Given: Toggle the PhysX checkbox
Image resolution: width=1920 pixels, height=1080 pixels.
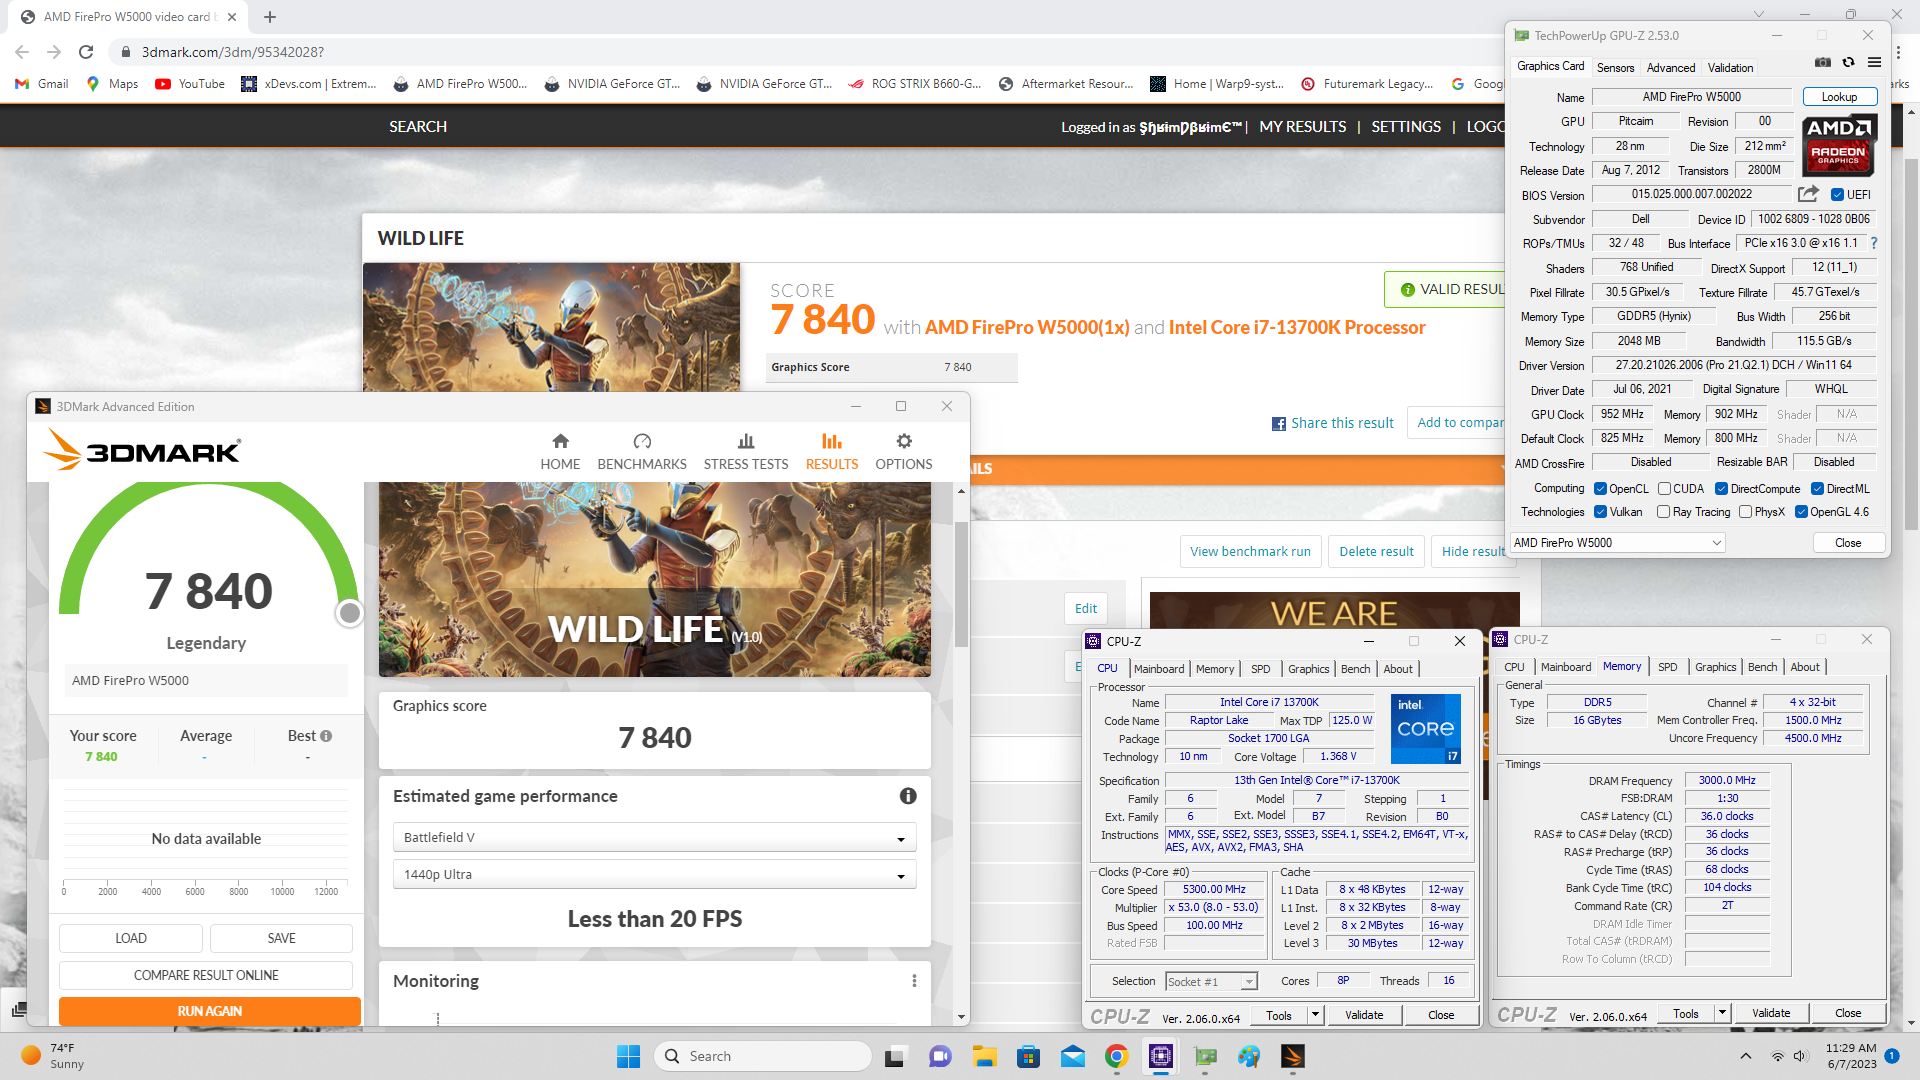Looking at the screenshot, I should point(1745,512).
